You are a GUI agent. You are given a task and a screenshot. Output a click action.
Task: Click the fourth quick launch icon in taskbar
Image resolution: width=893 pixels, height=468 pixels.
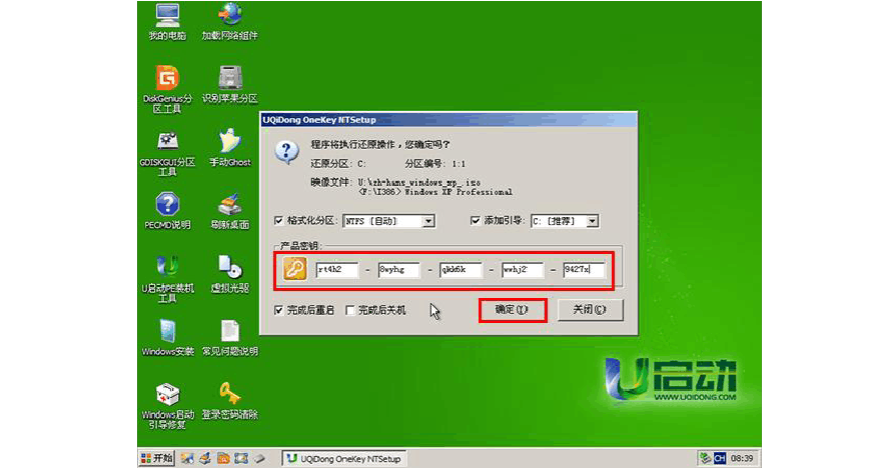(241, 458)
